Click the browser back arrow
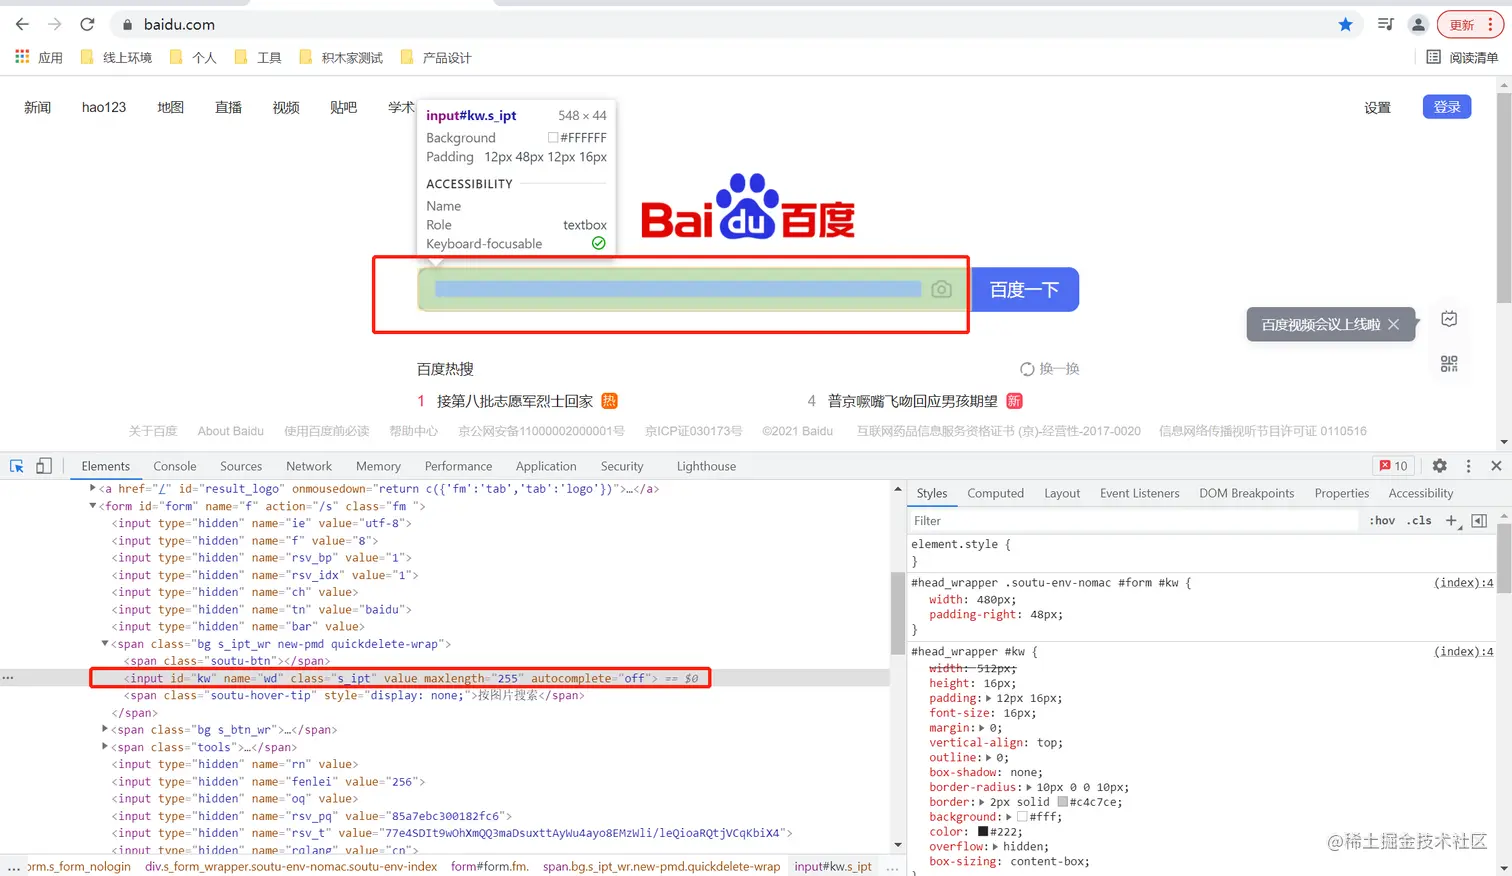 22,24
